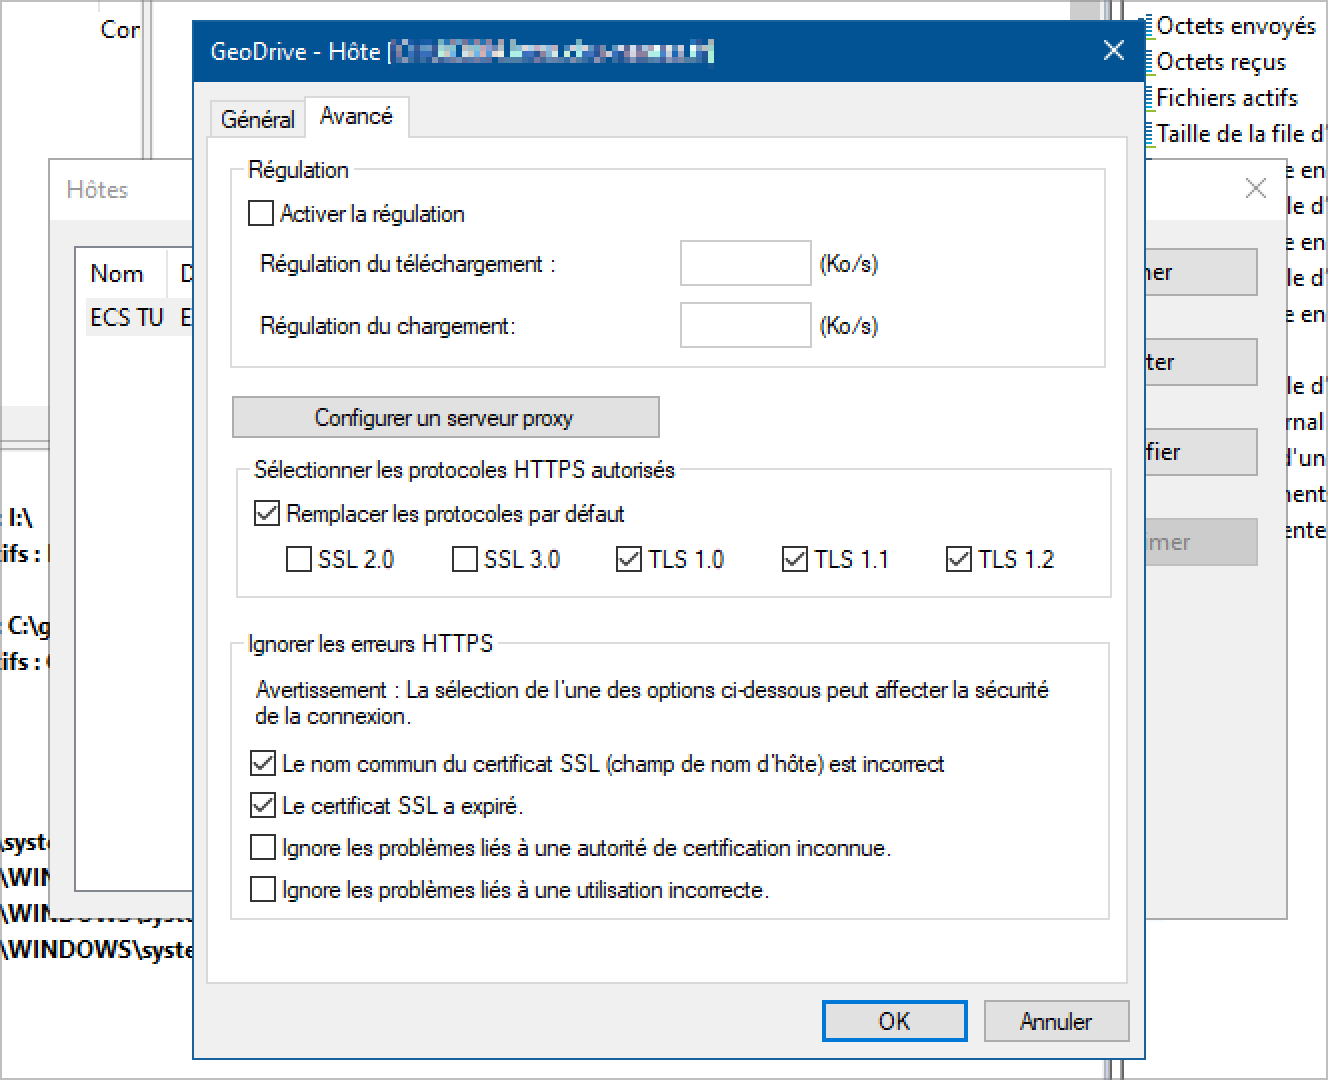1328x1080 pixels.
Task: Close the GeoDrive Hôte dialog
Action: (1113, 51)
